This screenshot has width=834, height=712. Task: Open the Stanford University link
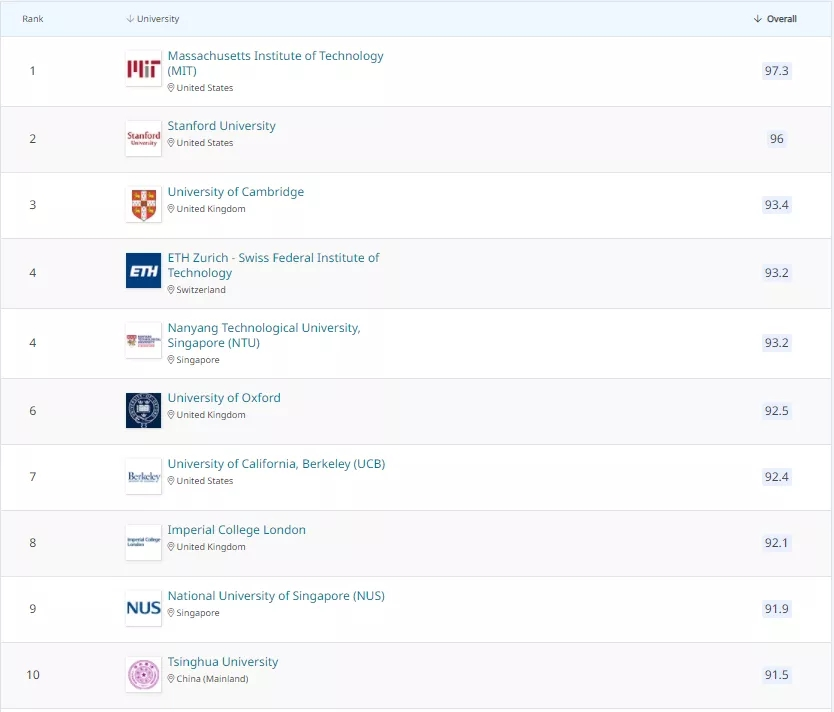coord(221,126)
